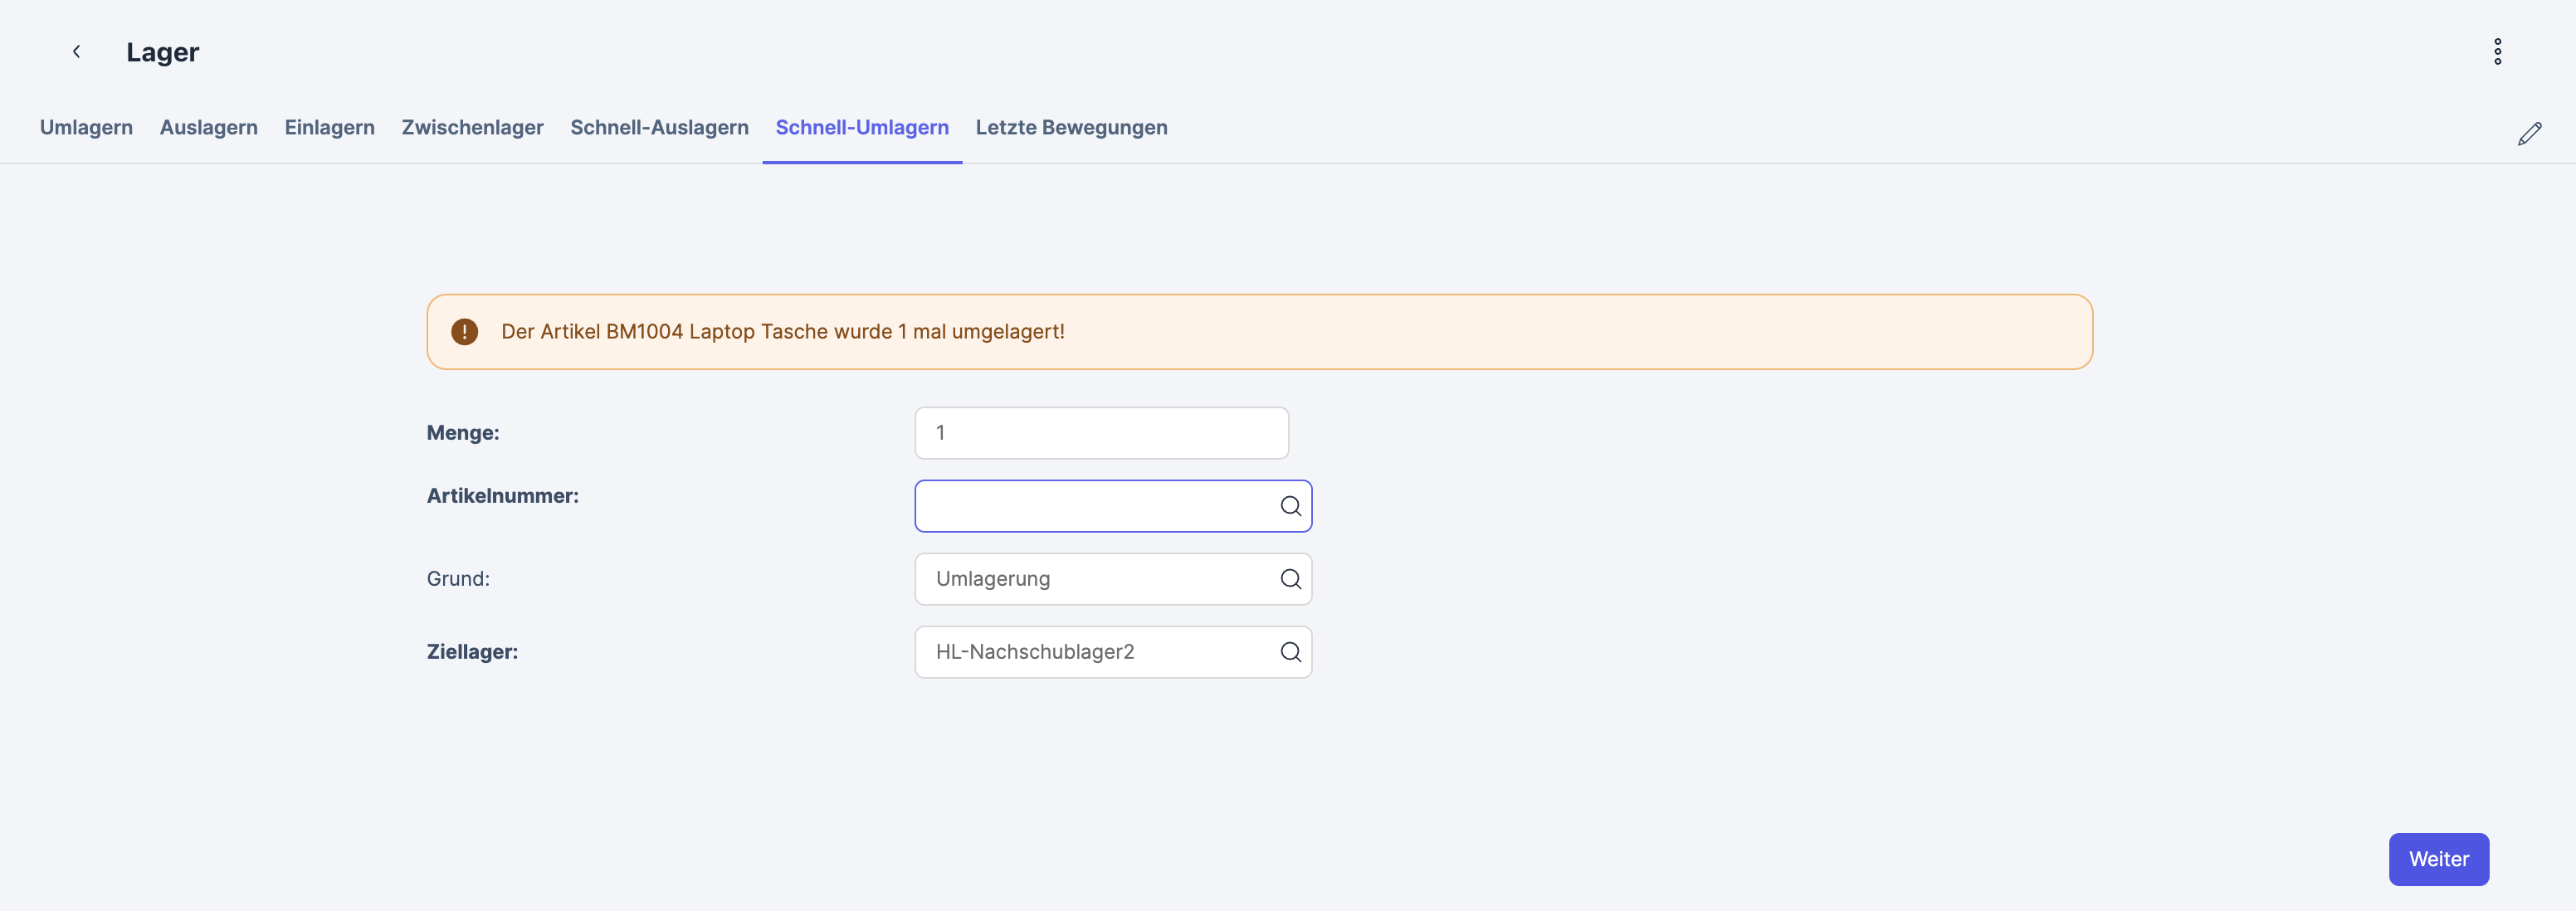The width and height of the screenshot is (2576, 911).
Task: Show the Letzte Bewegungen tab
Action: 1071,128
